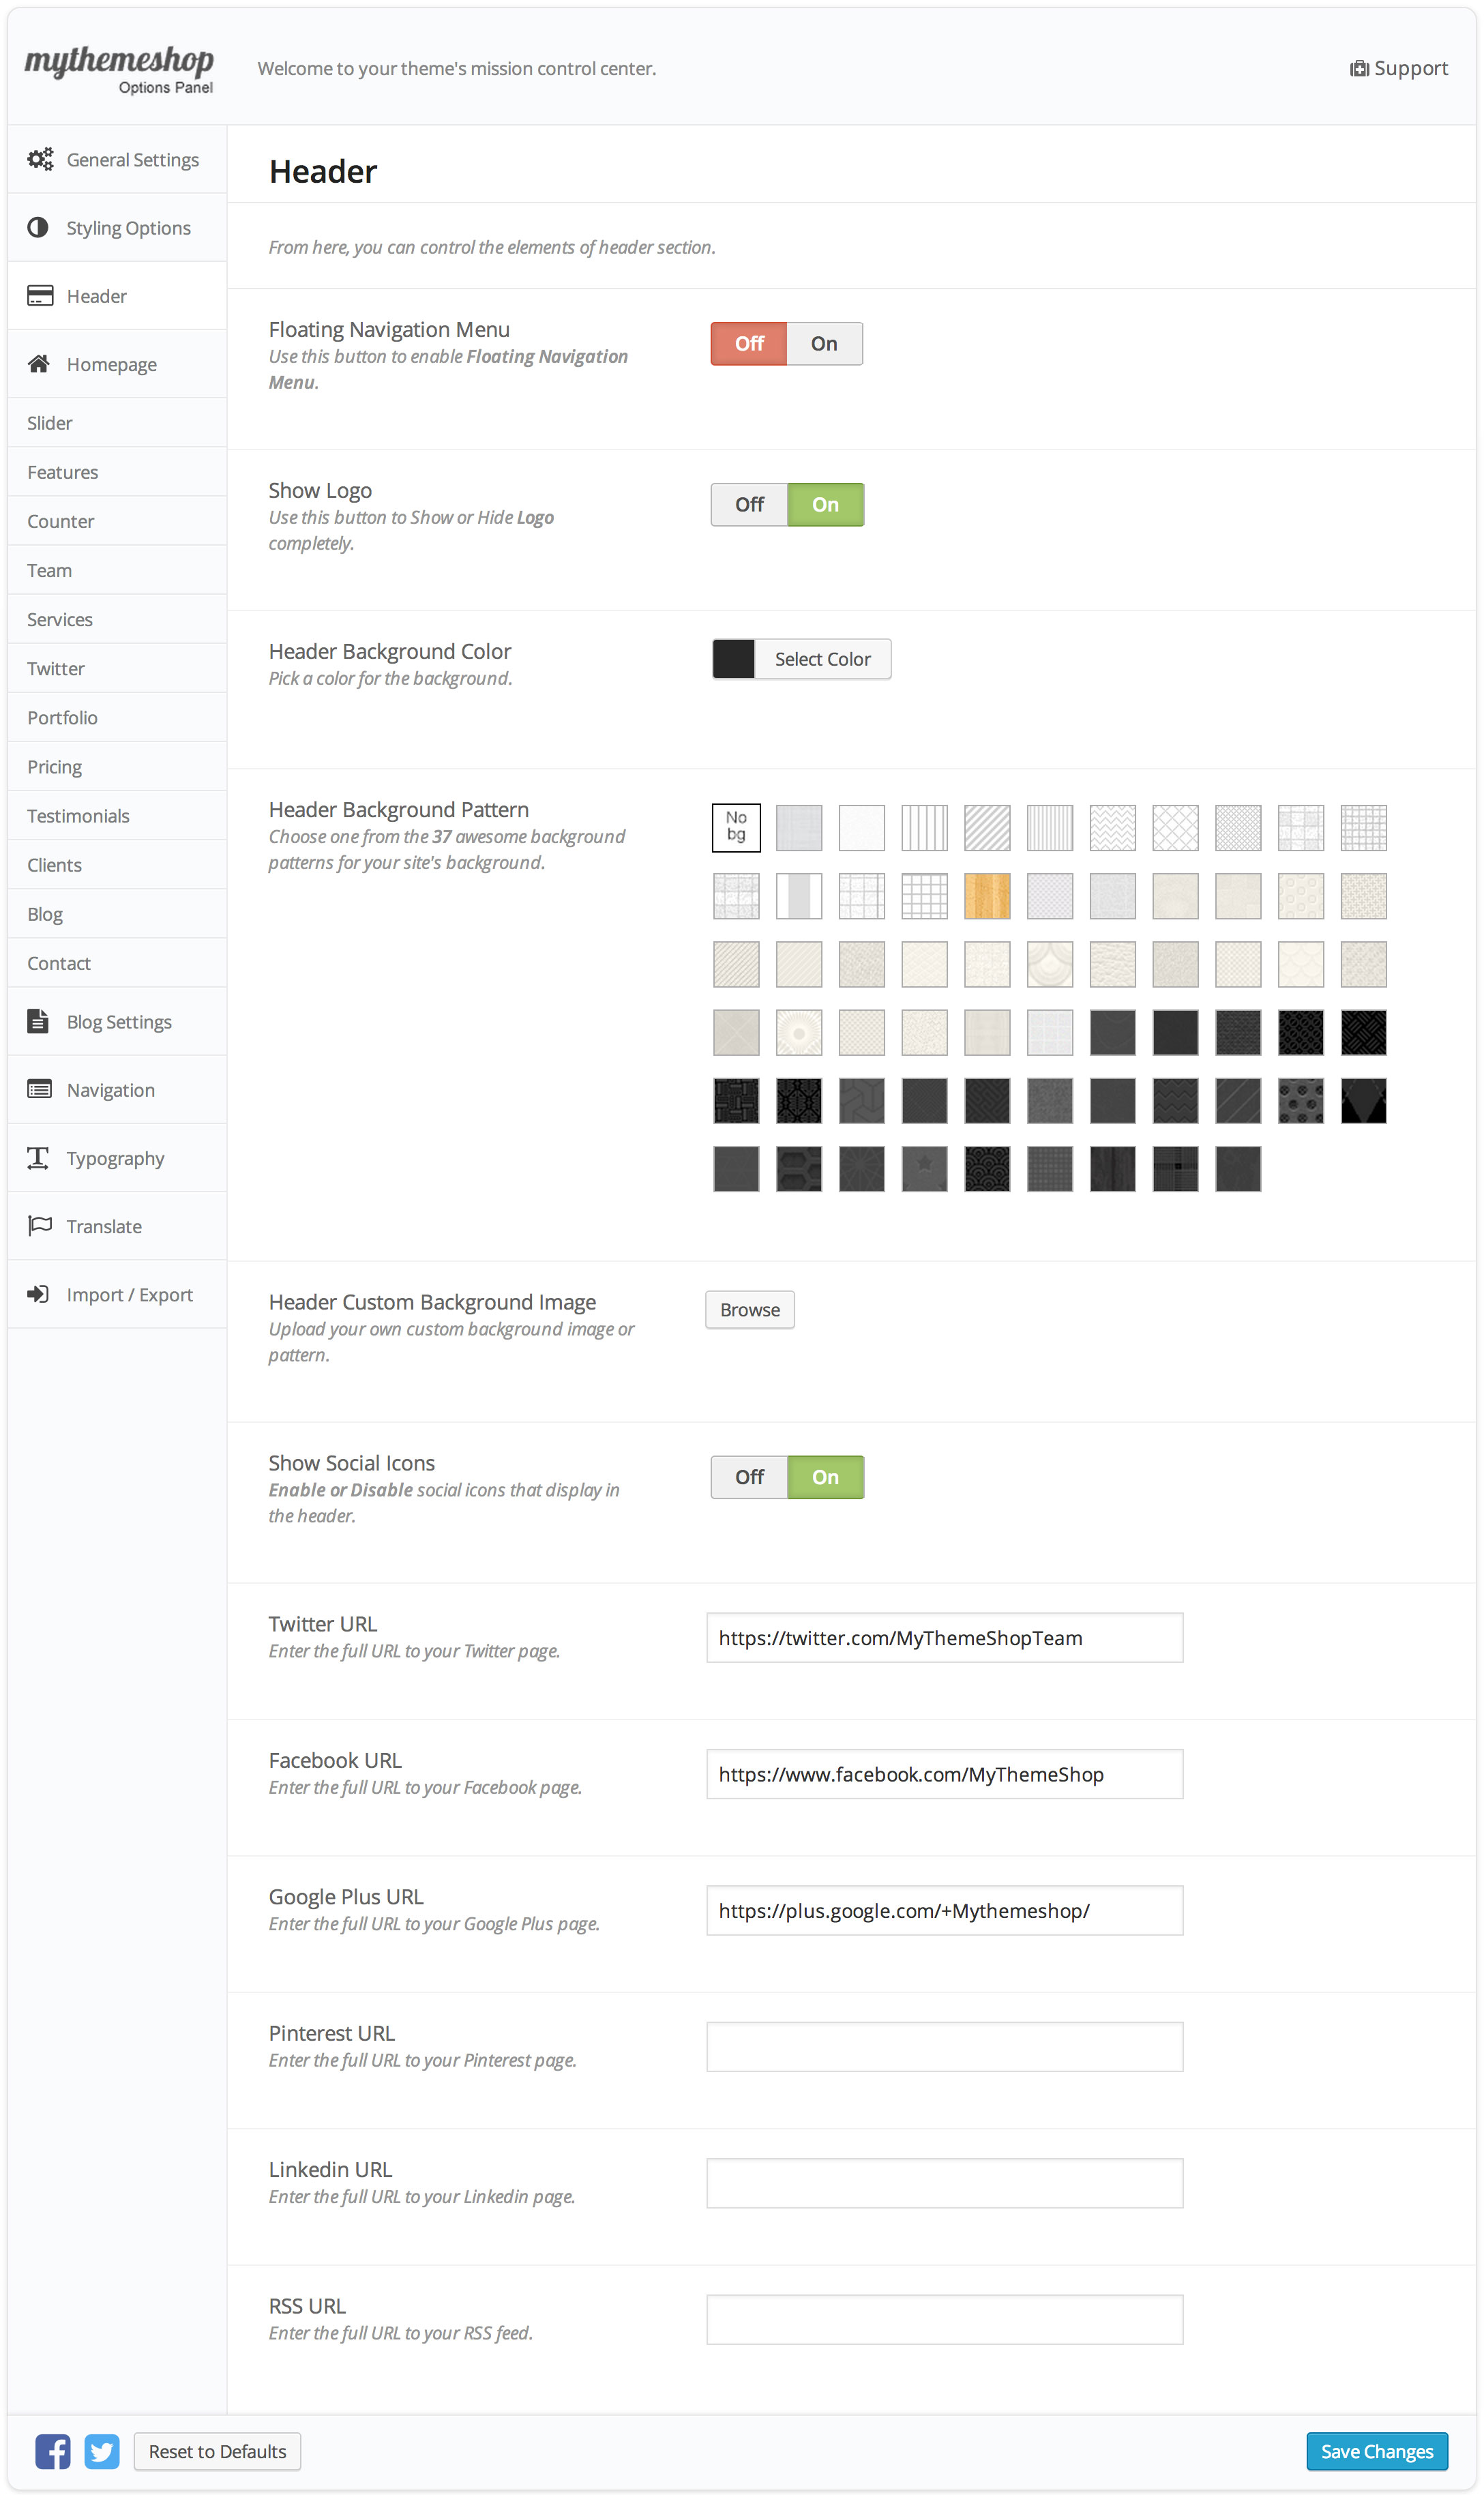Screen dimensions: 1484x2495
Task: Click into the Pinterest URL field
Action: coord(943,2046)
